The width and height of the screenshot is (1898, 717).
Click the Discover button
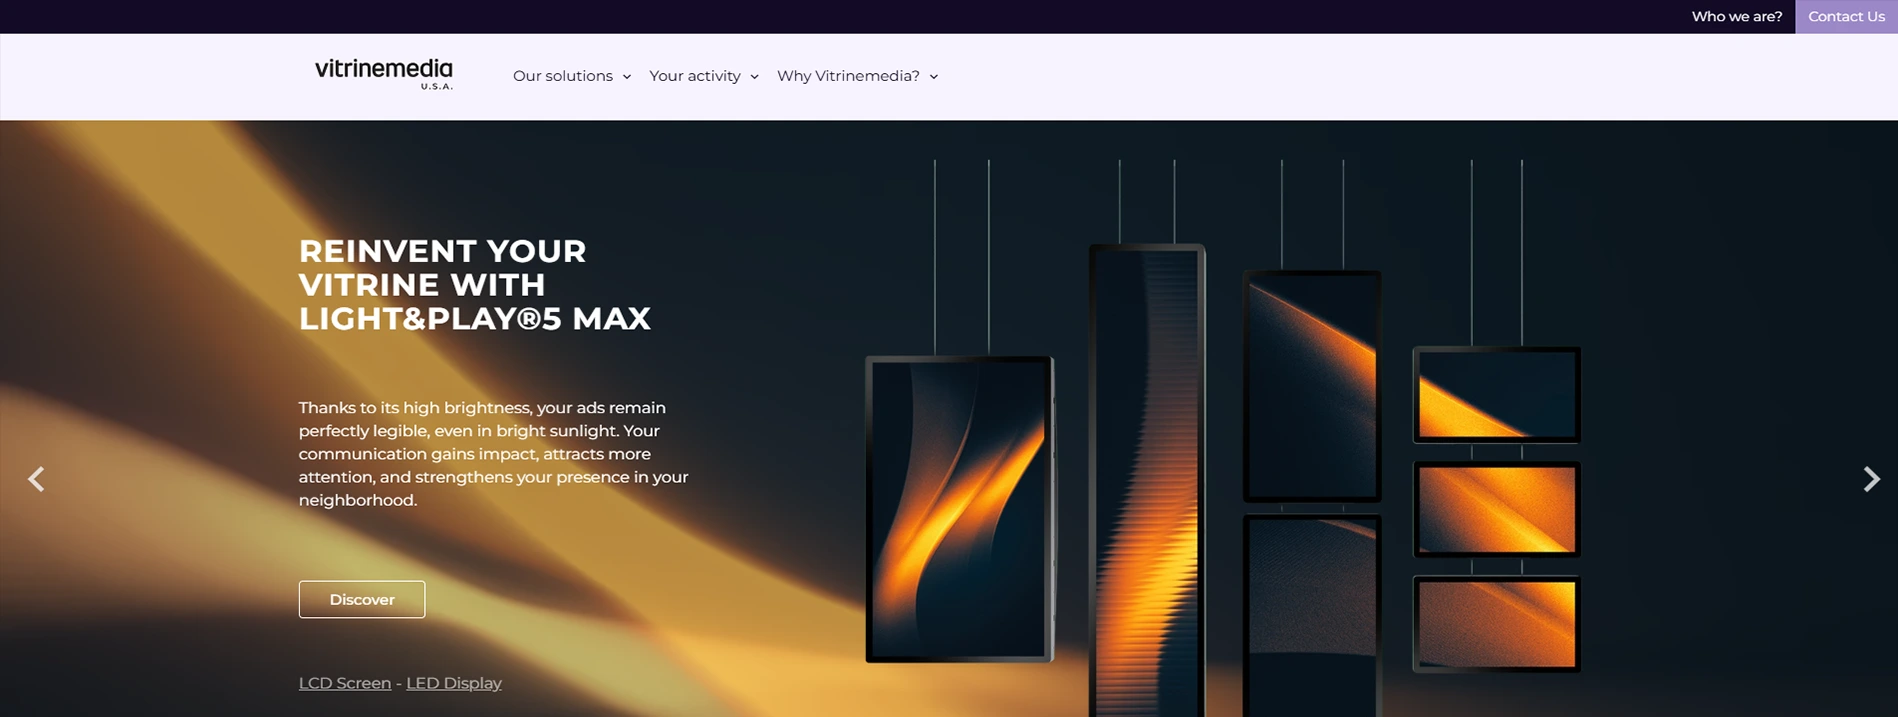click(x=362, y=599)
